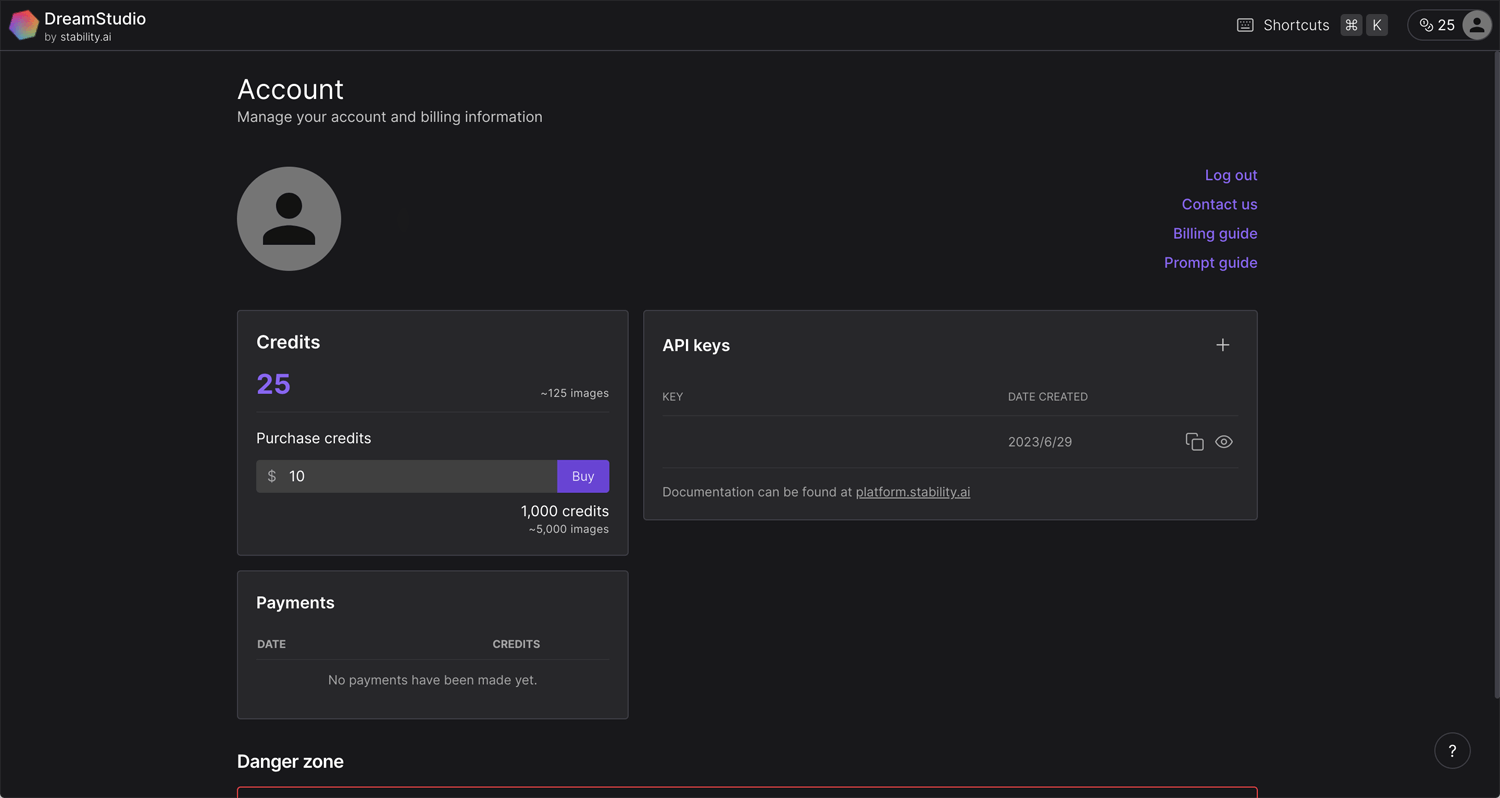This screenshot has height=798, width=1500.
Task: Click the page vertical scrollbar
Action: [x=1496, y=375]
